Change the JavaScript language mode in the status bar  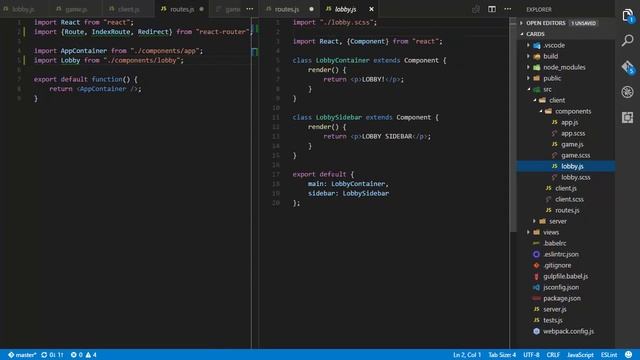[580, 355]
